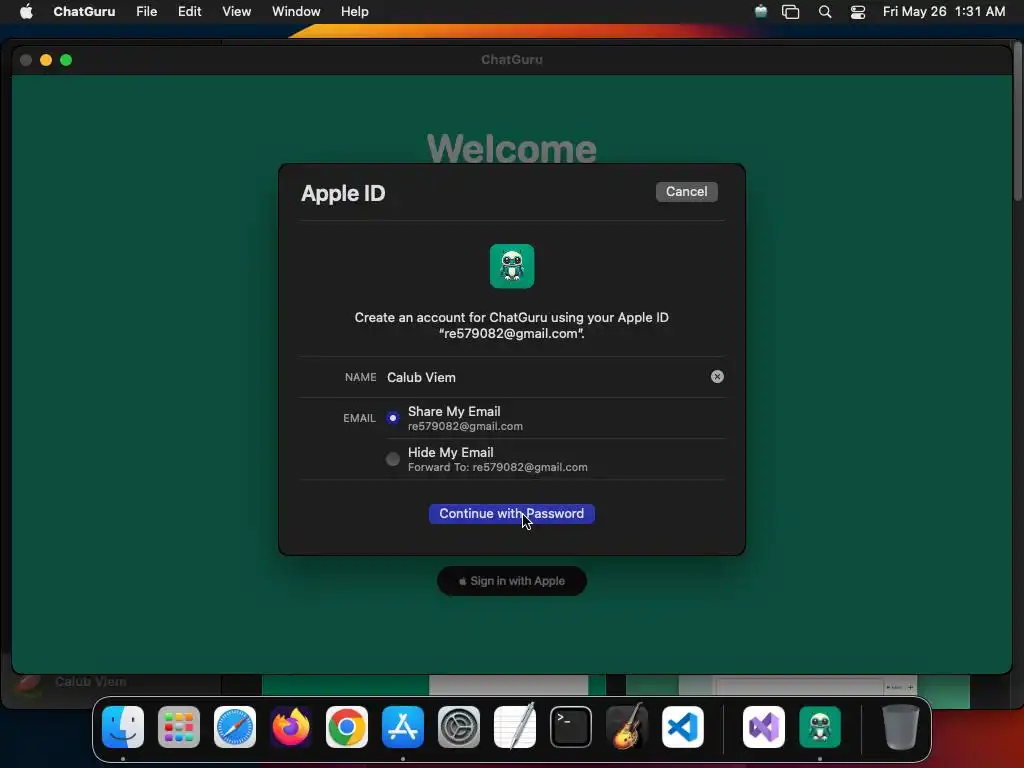Select the Hide My Email radio button
The height and width of the screenshot is (768, 1024).
click(392, 459)
